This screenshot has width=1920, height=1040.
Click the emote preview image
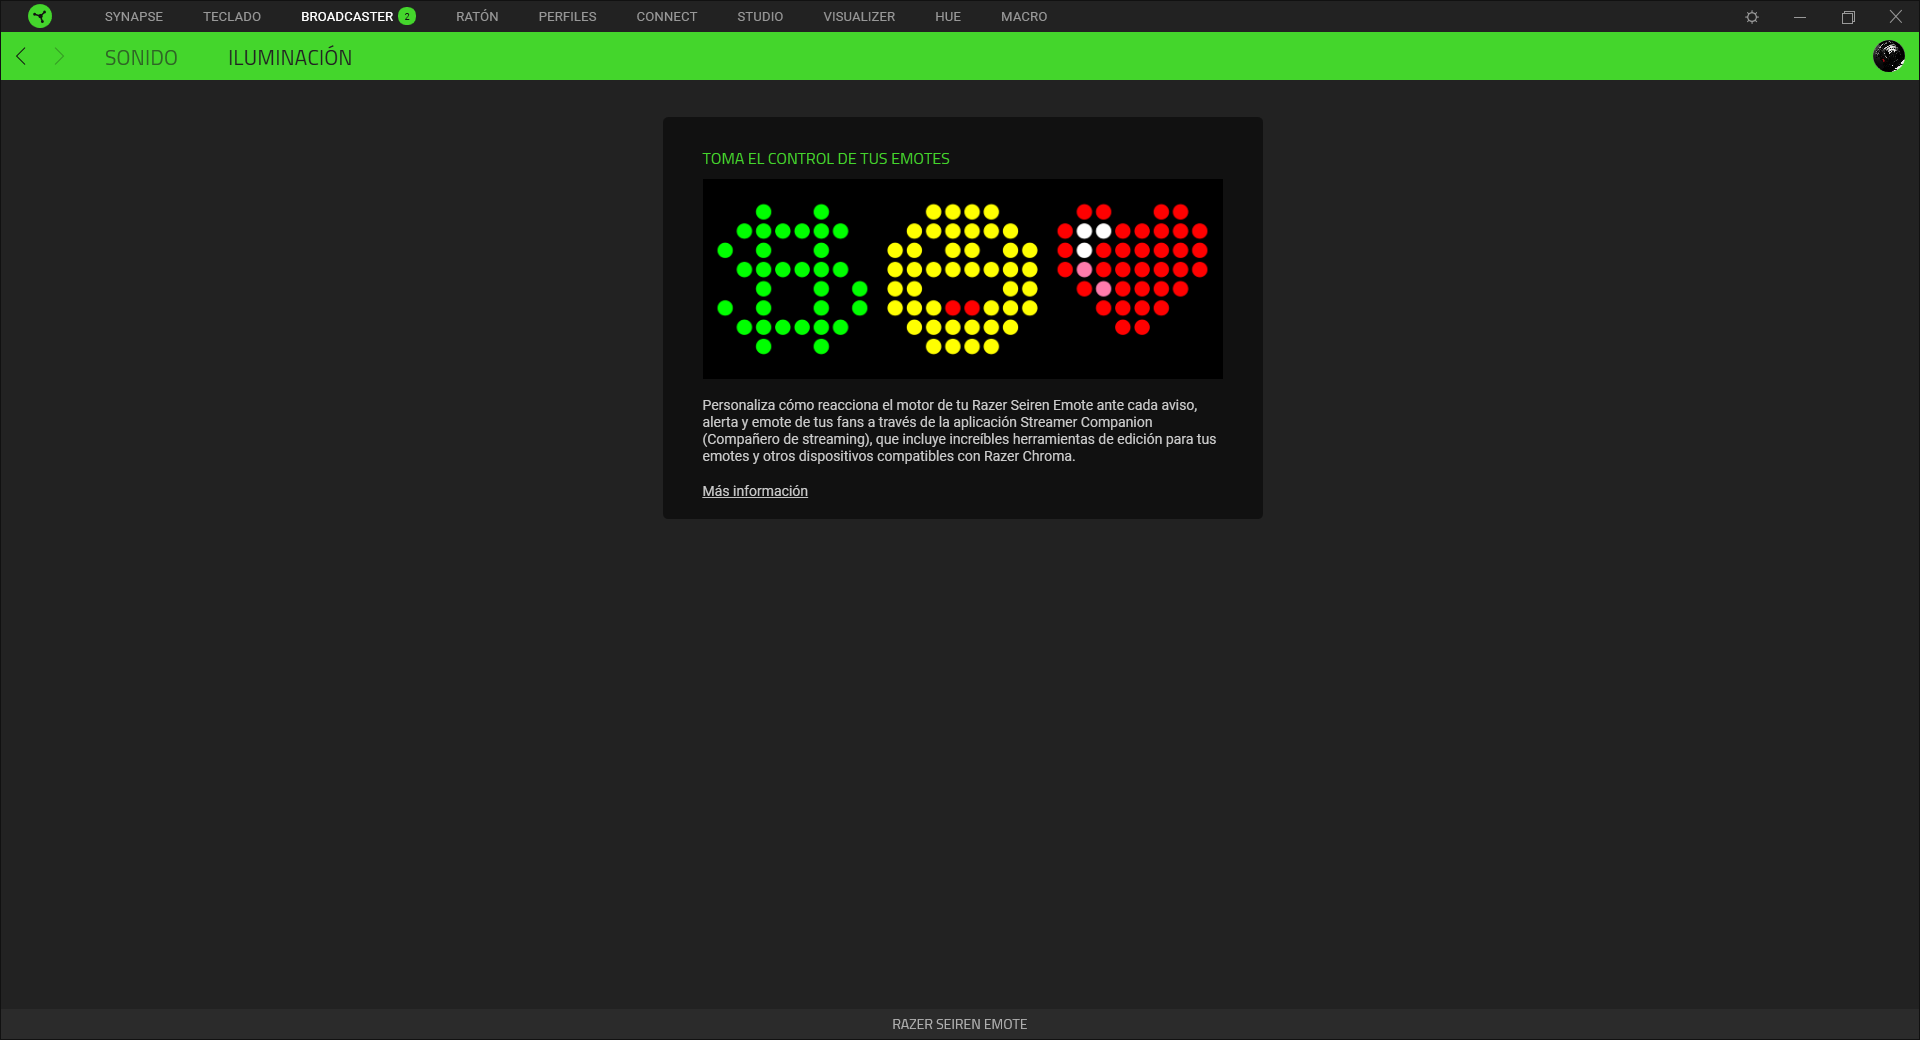(x=962, y=279)
